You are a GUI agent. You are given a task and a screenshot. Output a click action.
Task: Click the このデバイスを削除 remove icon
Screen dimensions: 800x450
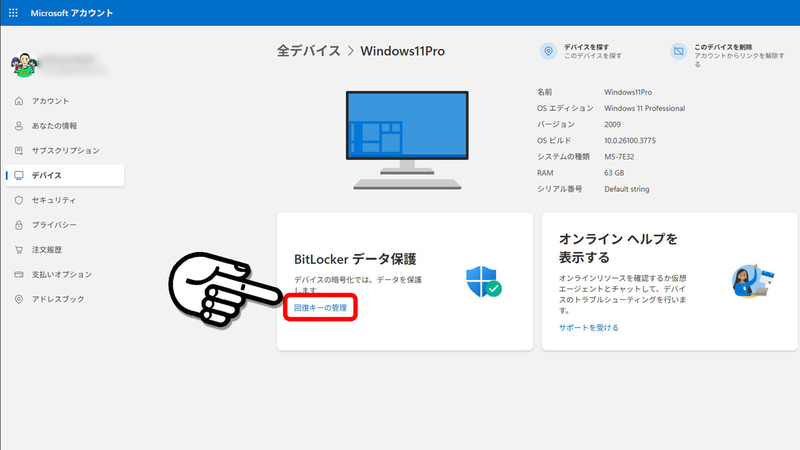(679, 51)
